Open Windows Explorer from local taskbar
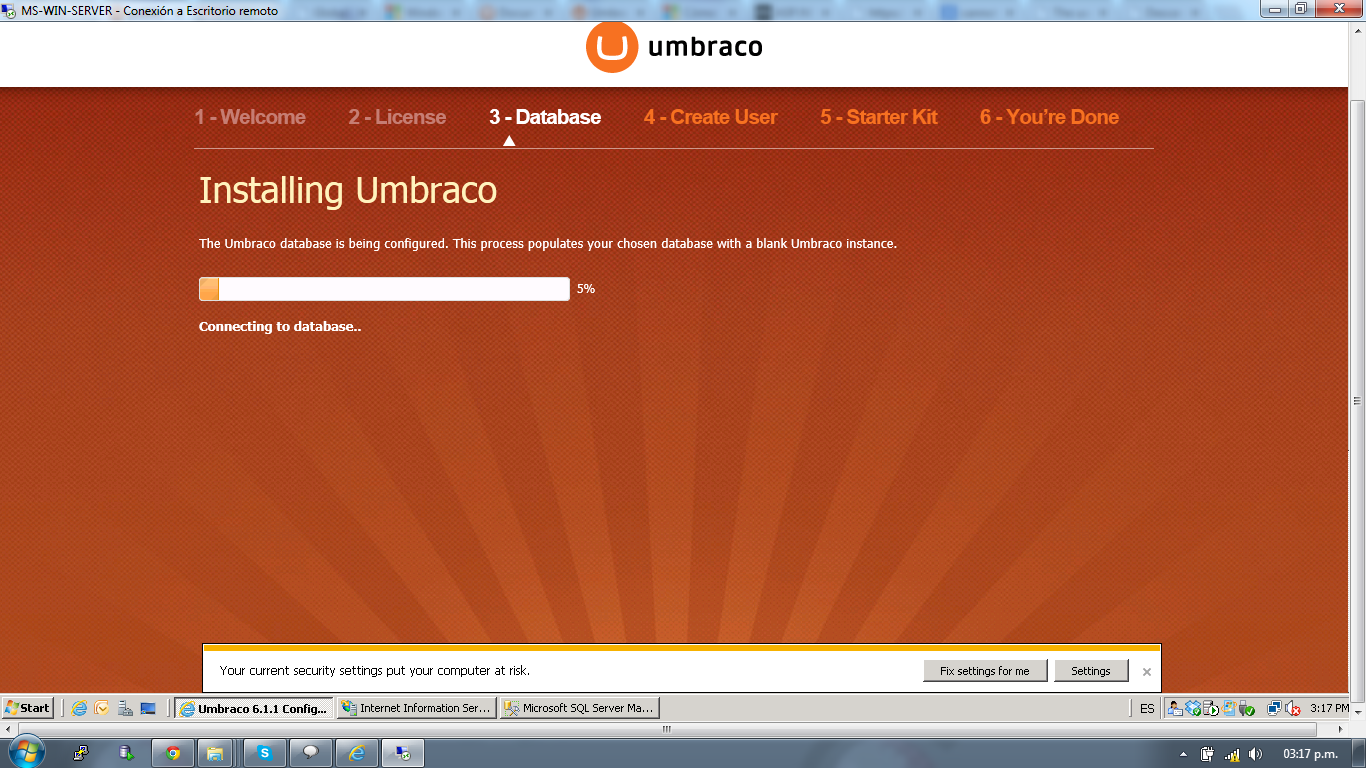Viewport: 1366px width, 768px height. 215,753
